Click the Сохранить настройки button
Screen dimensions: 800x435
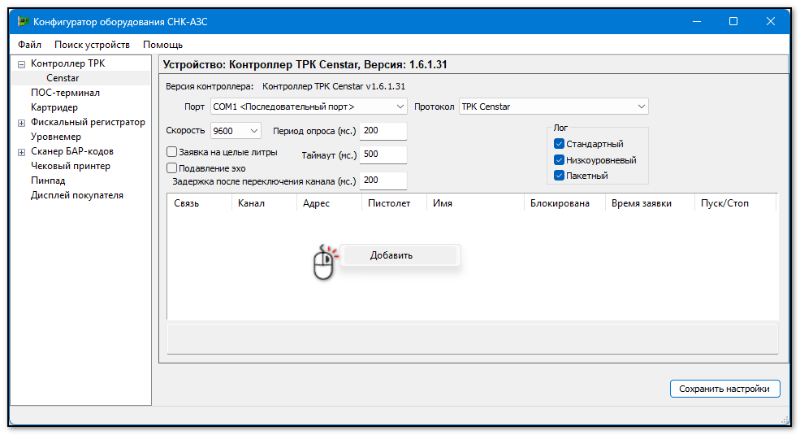coord(724,389)
